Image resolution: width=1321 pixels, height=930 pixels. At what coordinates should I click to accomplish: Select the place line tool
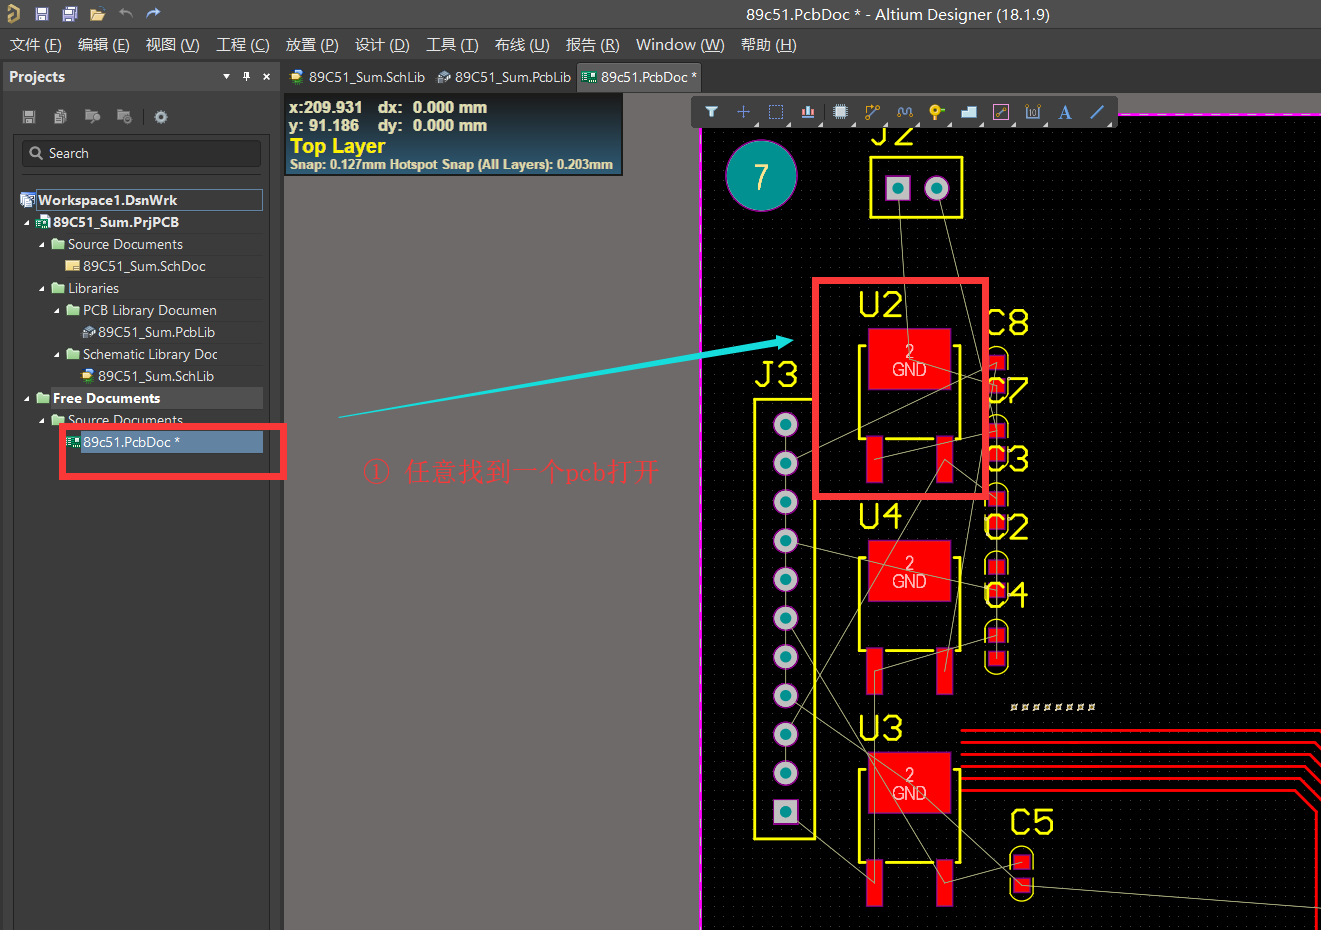[x=1096, y=112]
